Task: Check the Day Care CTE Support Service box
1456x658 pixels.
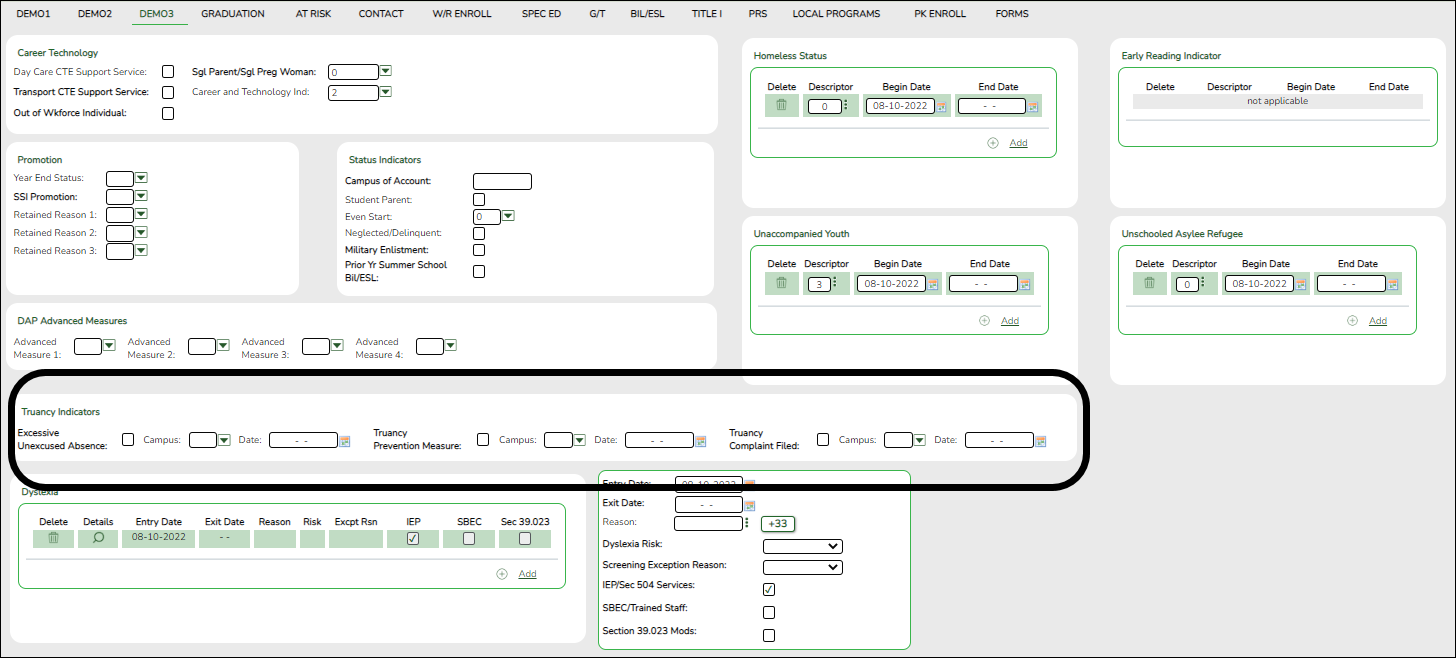Action: [x=167, y=71]
